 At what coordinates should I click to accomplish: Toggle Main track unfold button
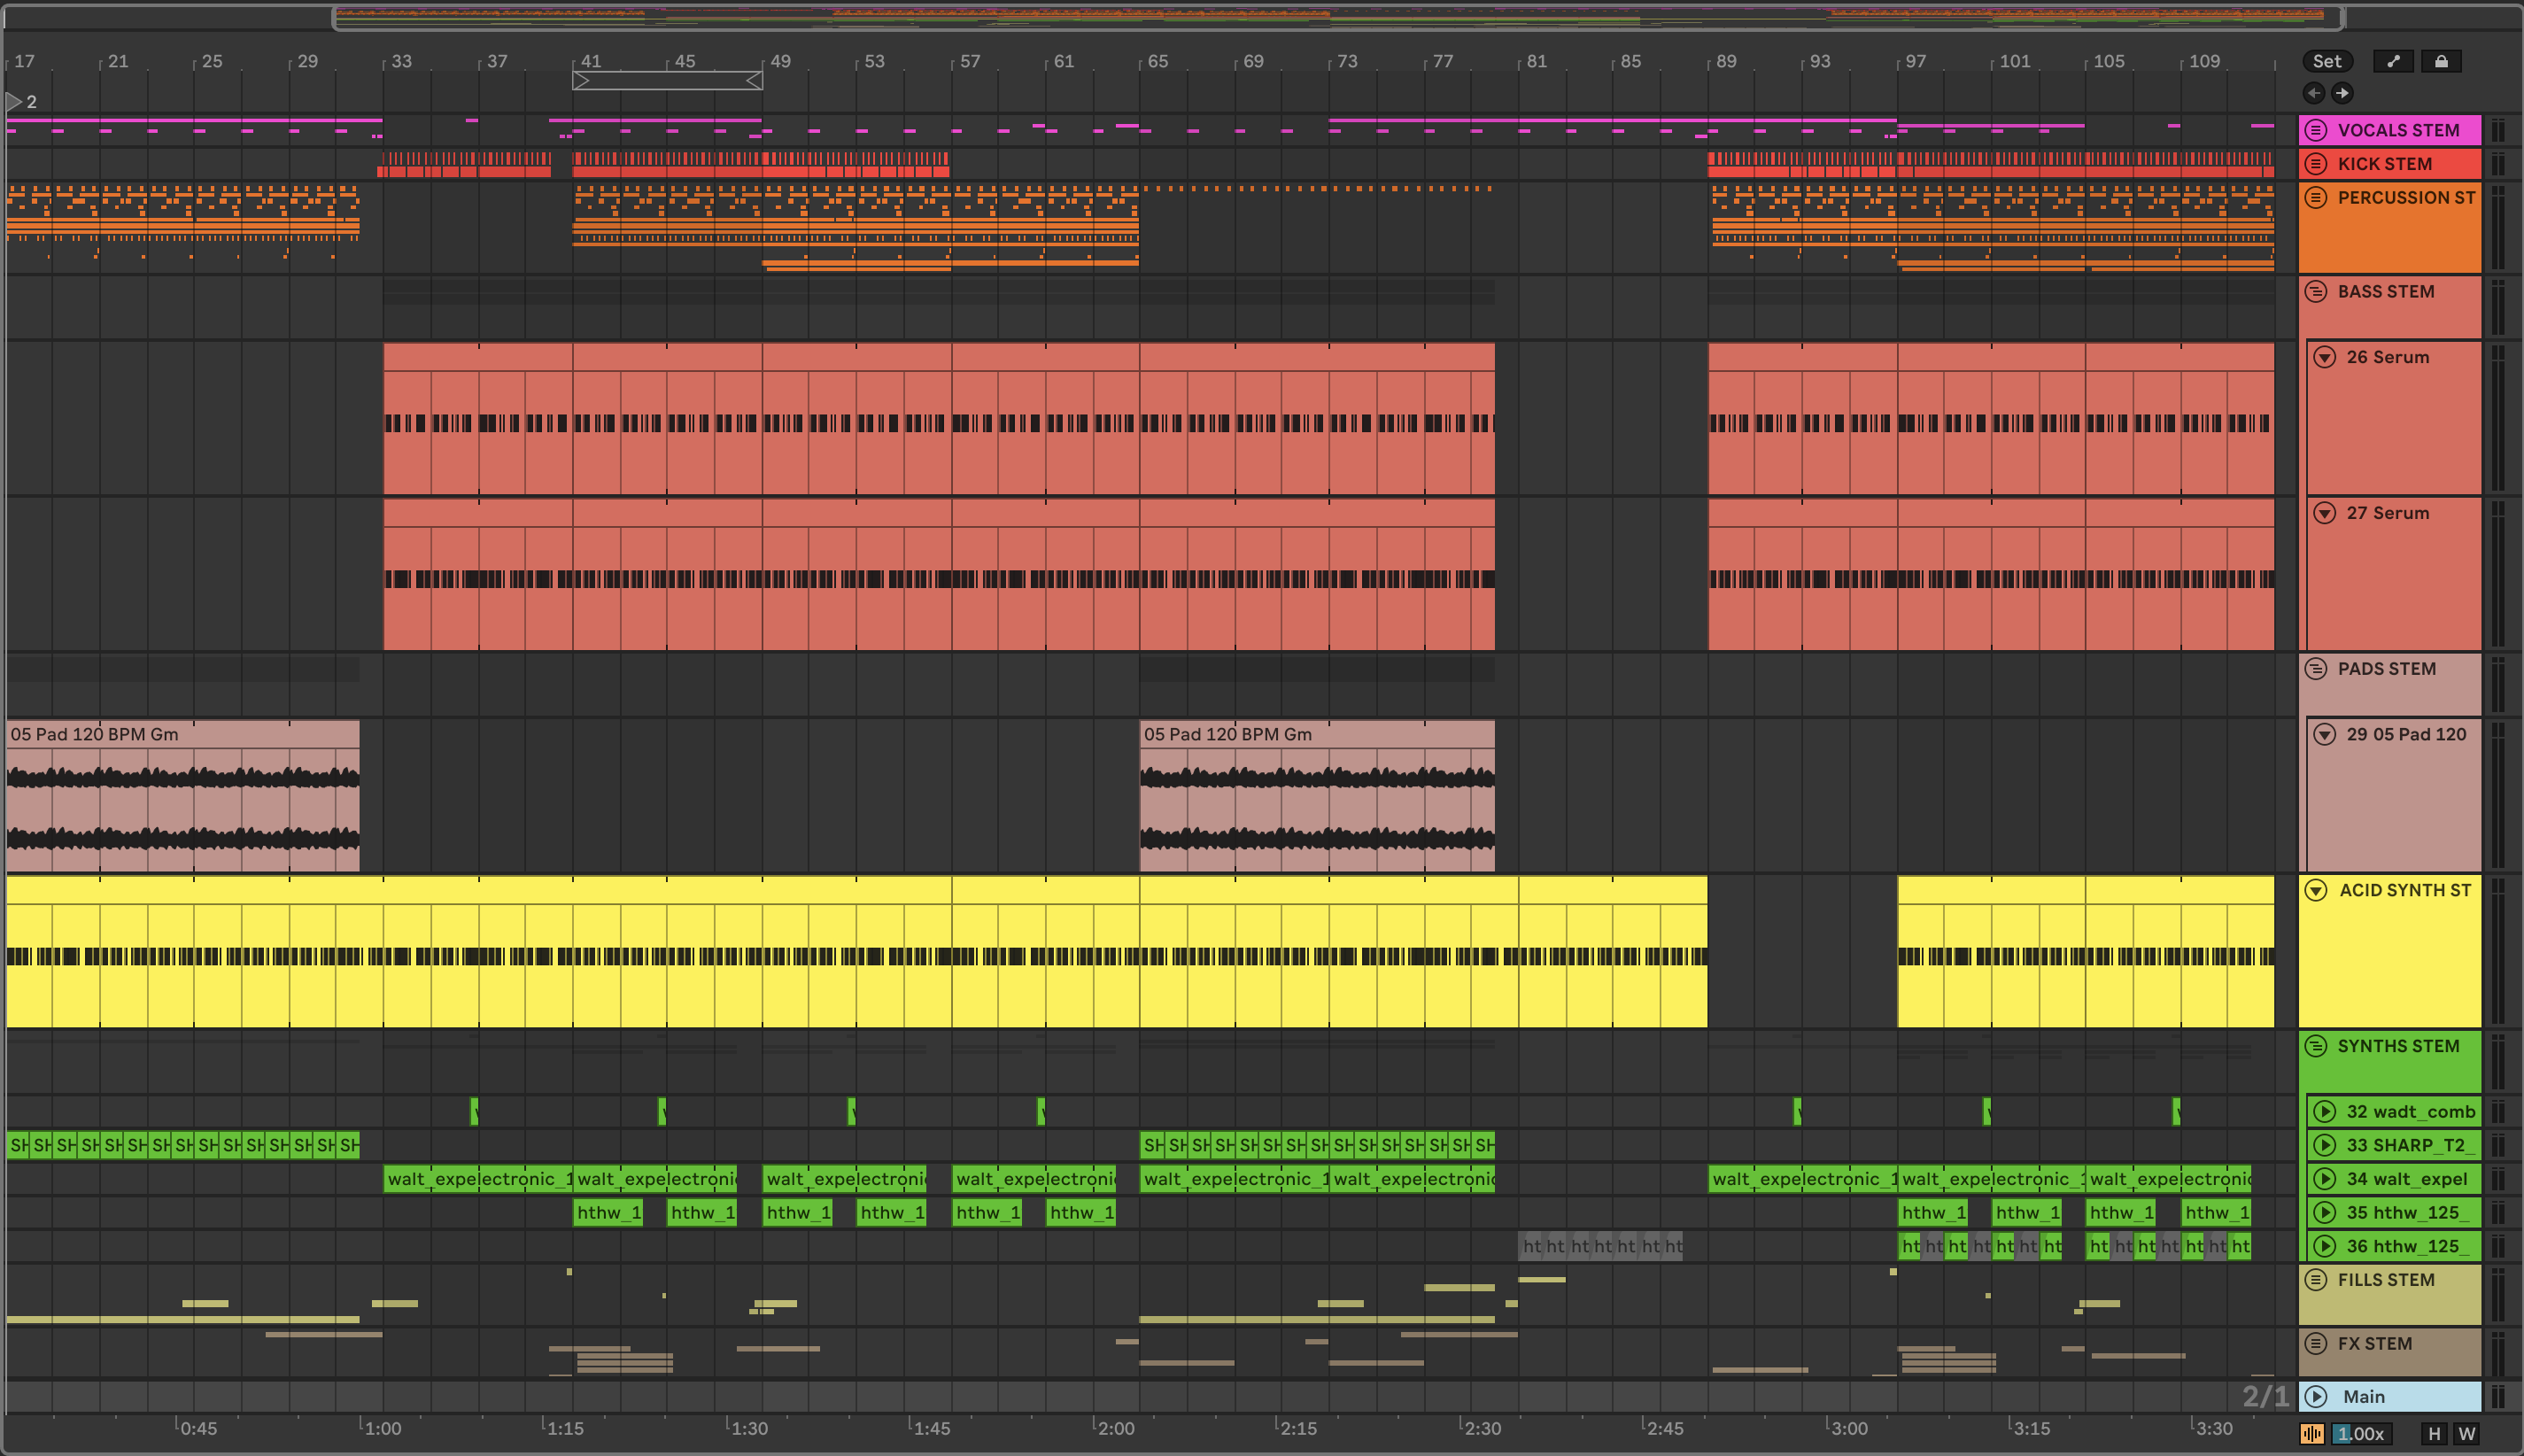(x=2316, y=1396)
